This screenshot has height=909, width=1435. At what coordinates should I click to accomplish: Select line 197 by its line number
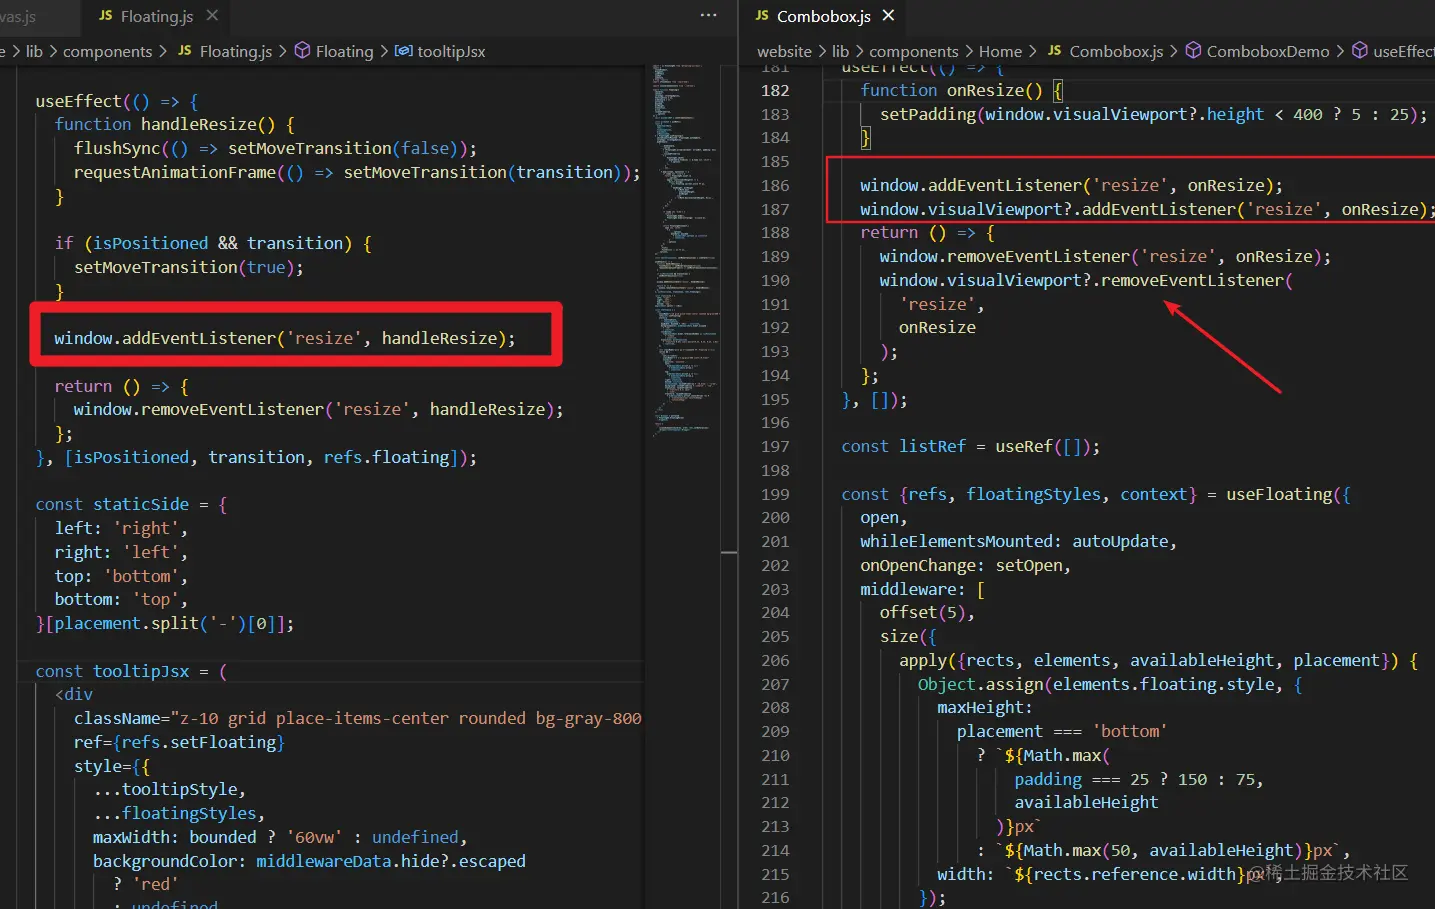(775, 446)
